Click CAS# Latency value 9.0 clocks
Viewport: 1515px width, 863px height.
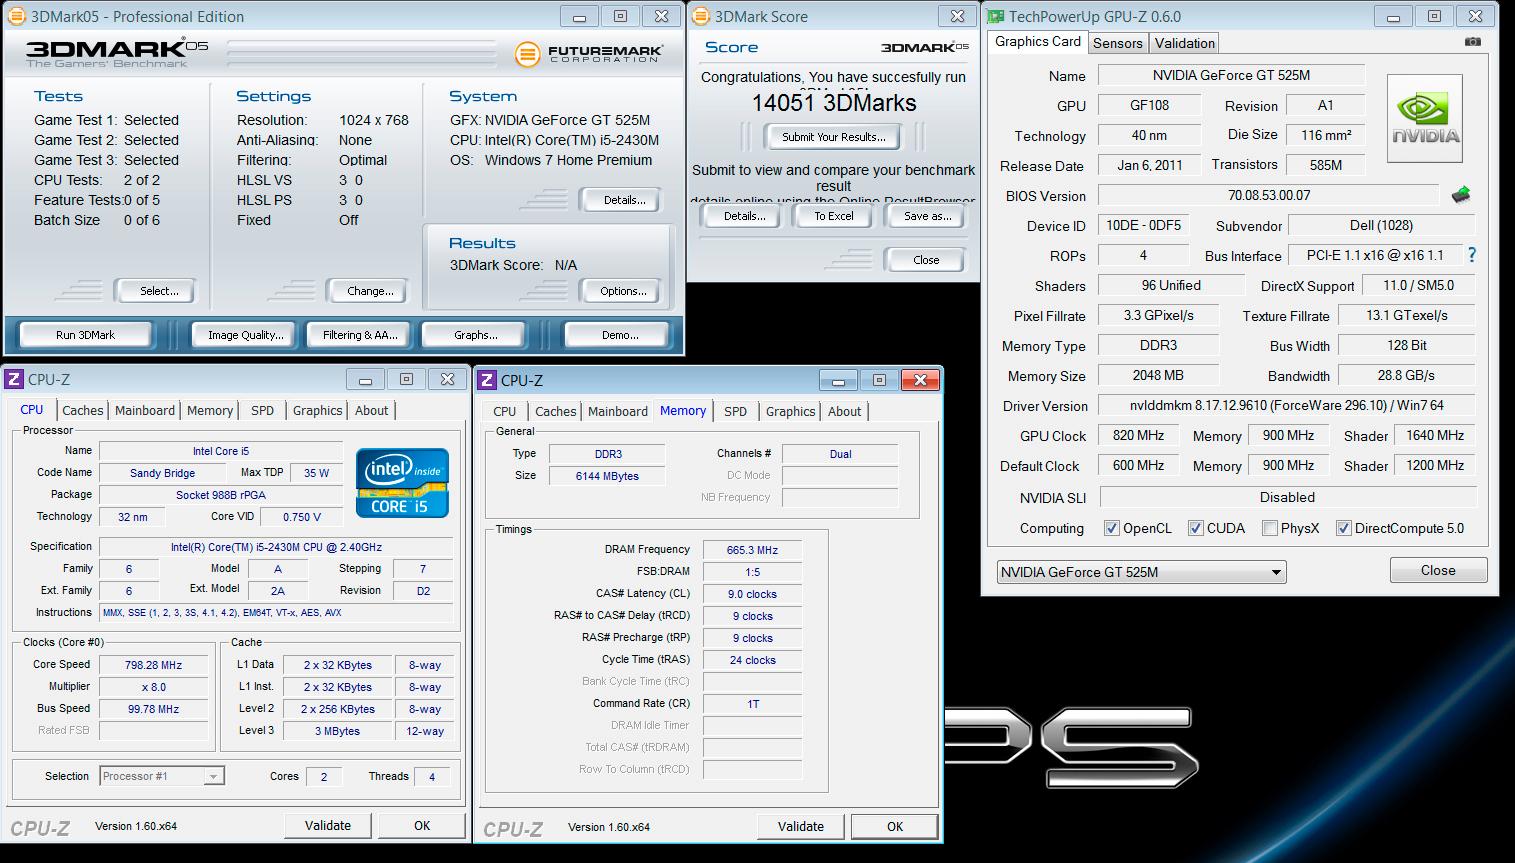tap(752, 594)
